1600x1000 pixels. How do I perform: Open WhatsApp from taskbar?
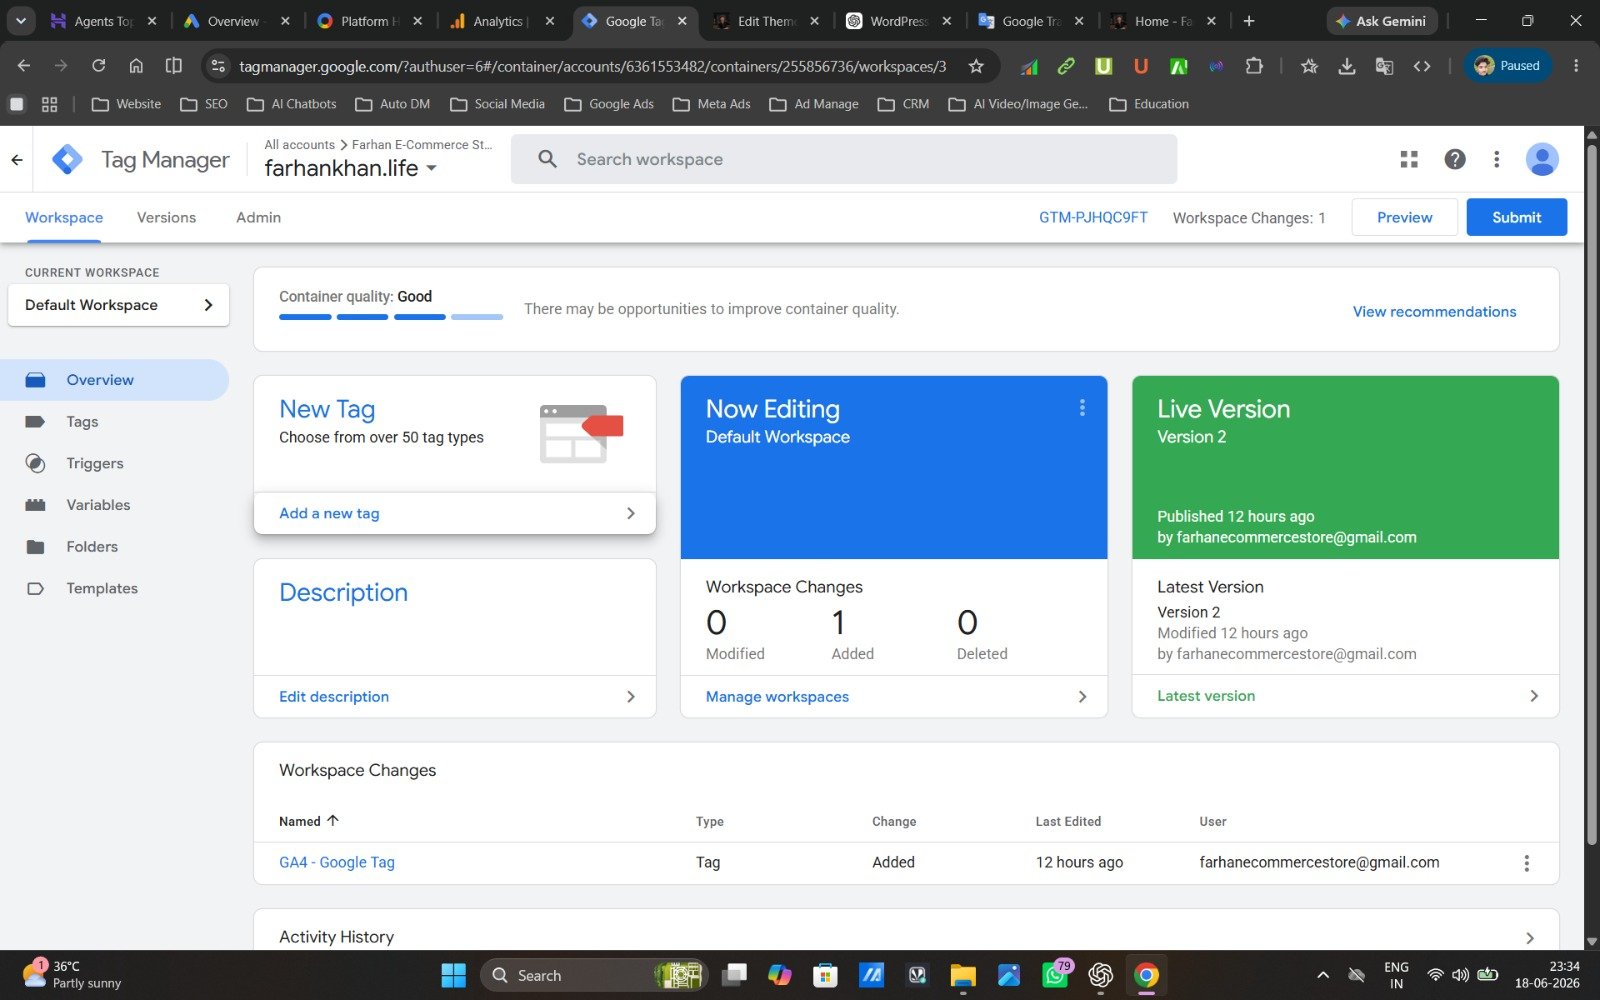click(x=1056, y=975)
